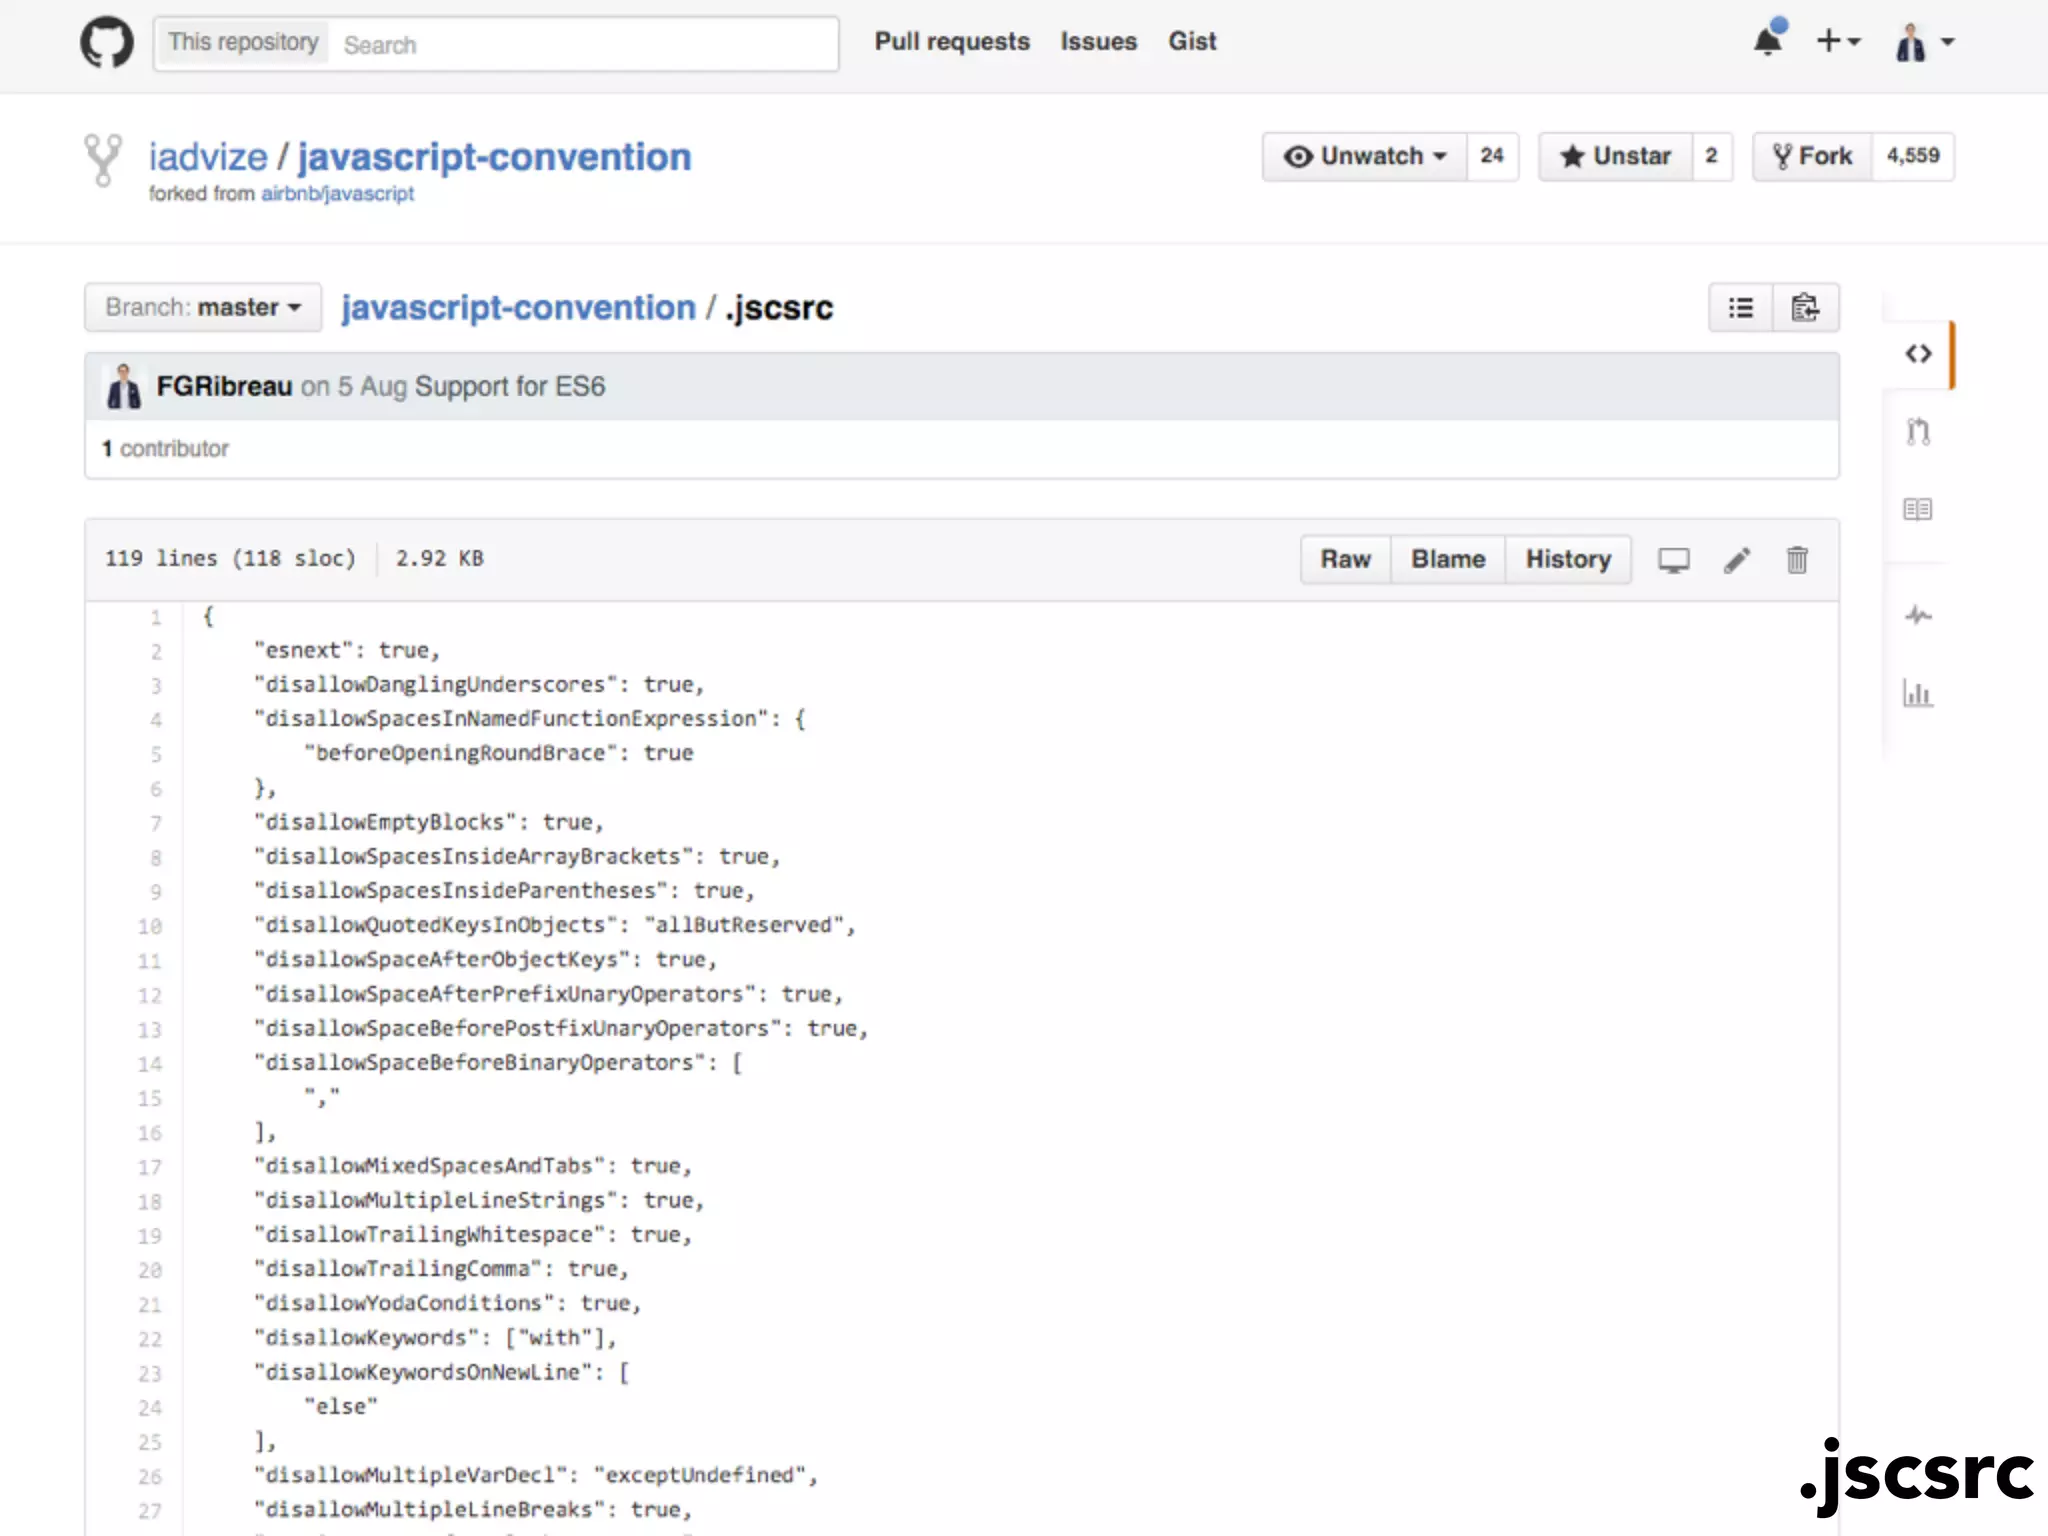Open the notifications bell
The width and height of the screenshot is (2048, 1536).
[x=1768, y=41]
